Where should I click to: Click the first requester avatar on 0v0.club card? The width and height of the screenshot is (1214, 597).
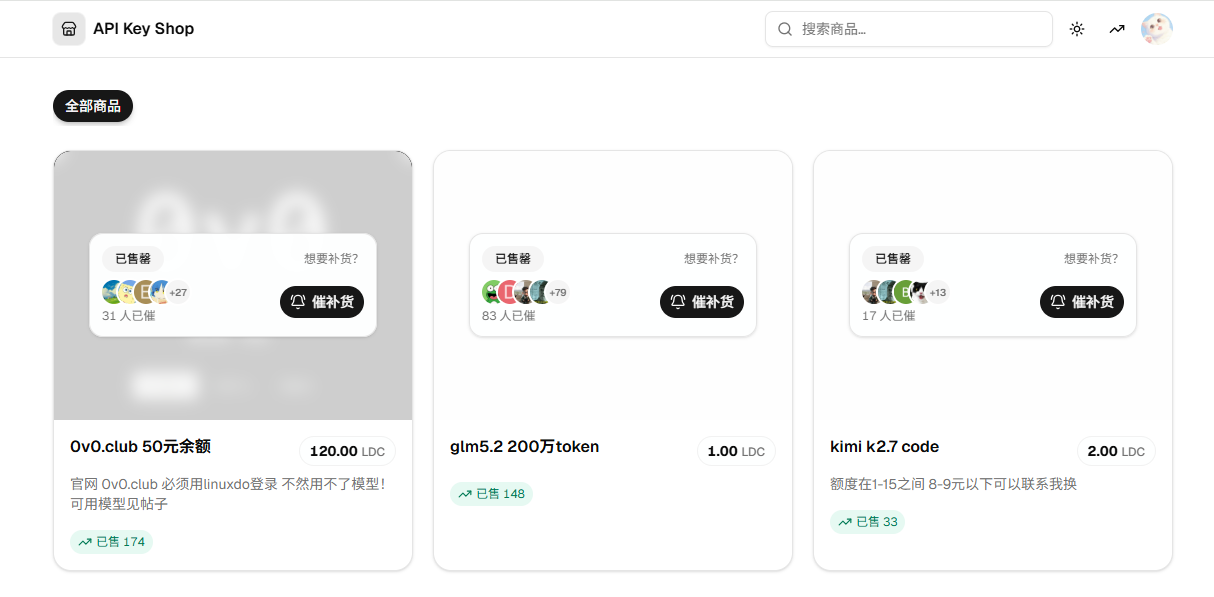point(113,292)
